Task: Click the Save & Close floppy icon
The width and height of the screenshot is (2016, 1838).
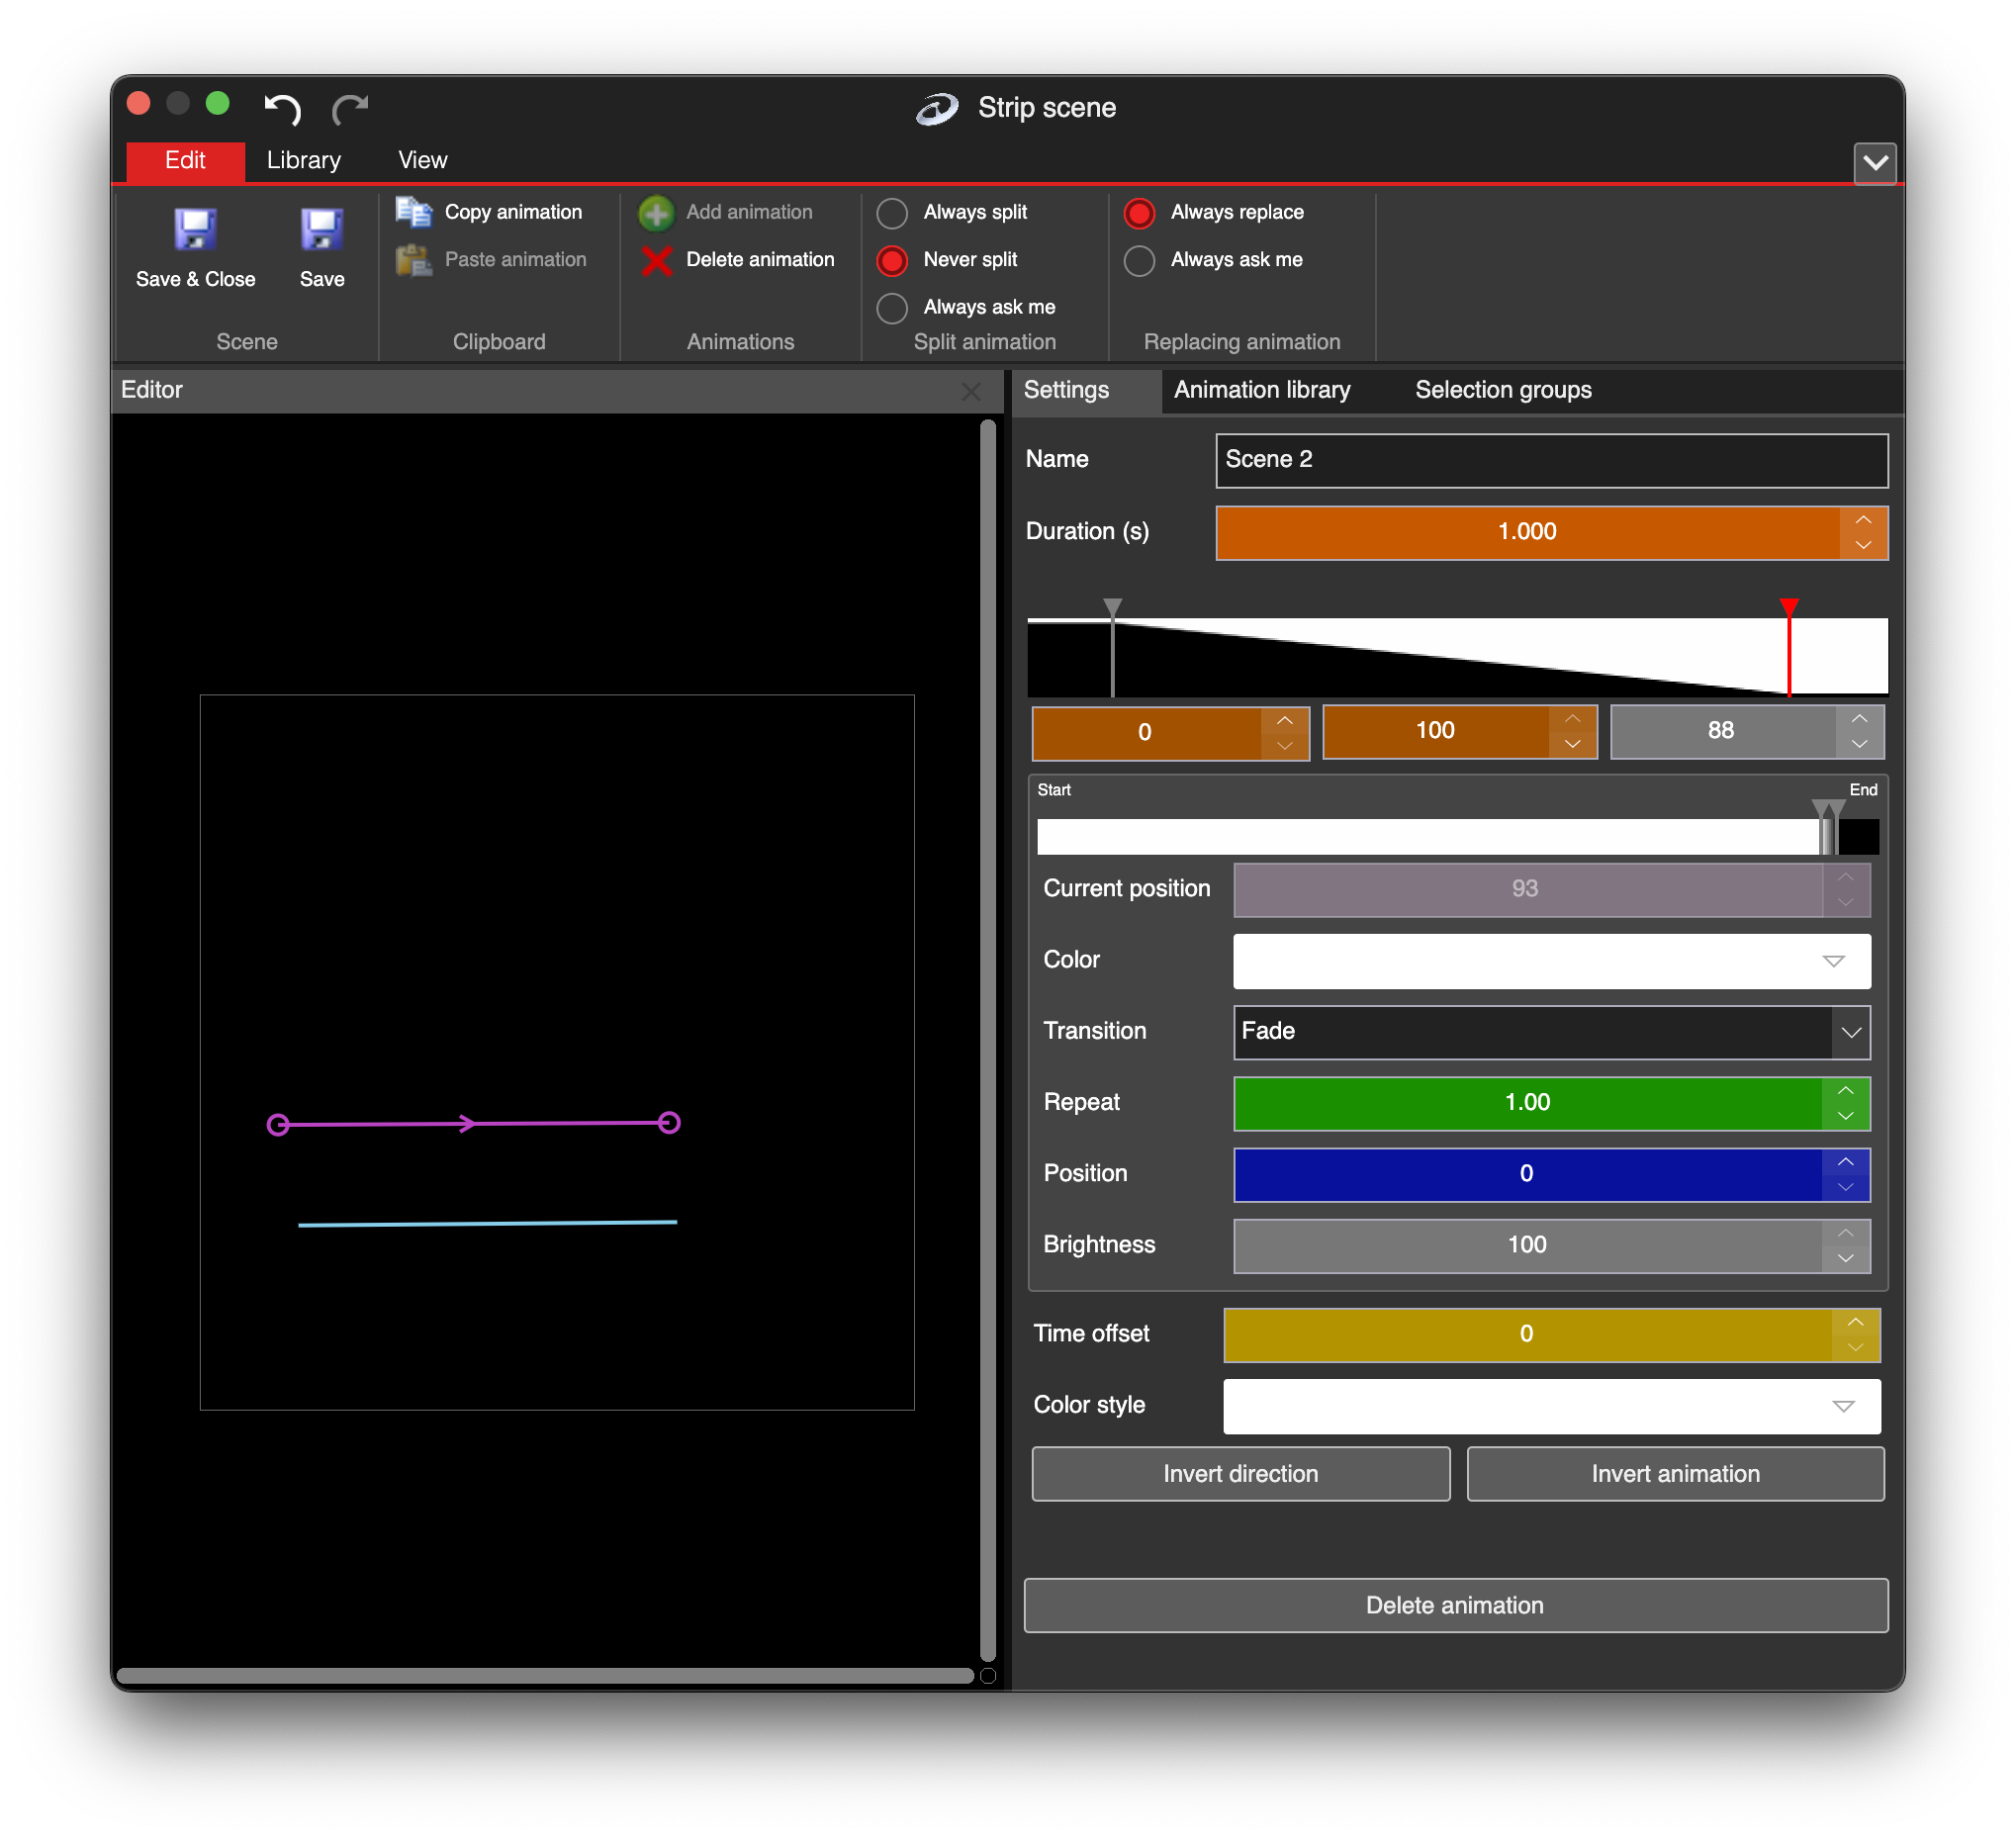Action: coord(195,229)
